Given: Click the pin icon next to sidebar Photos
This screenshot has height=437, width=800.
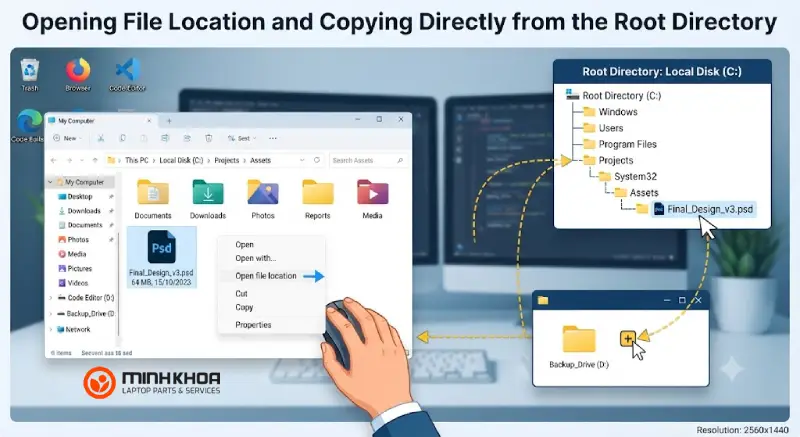Looking at the screenshot, I should (x=111, y=240).
